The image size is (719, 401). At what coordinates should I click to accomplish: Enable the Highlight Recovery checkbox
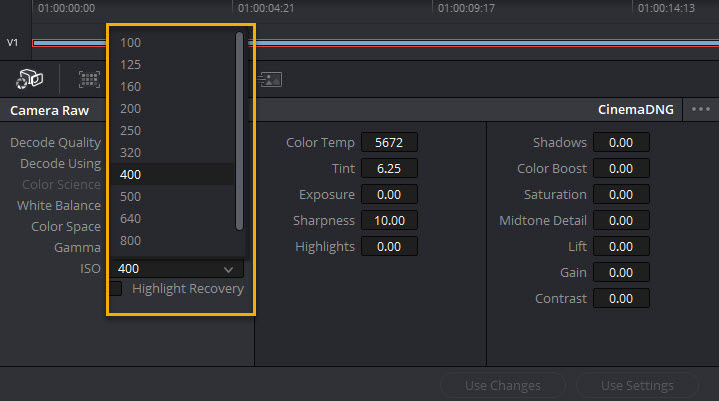(x=116, y=289)
